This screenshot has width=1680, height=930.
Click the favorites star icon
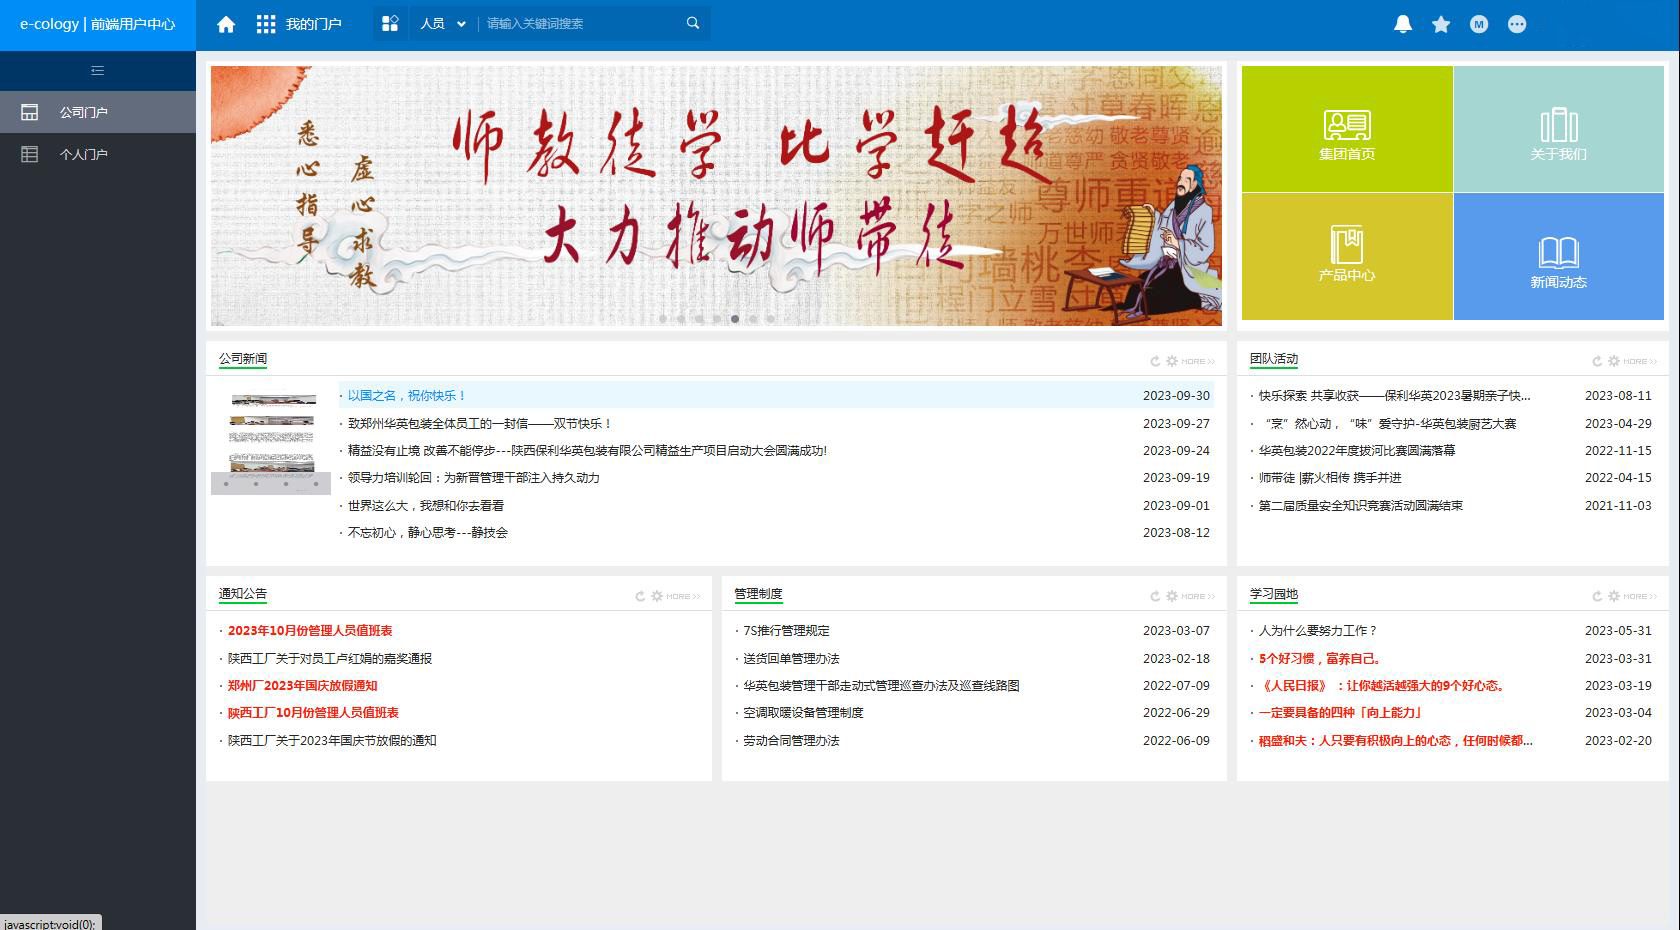point(1441,24)
